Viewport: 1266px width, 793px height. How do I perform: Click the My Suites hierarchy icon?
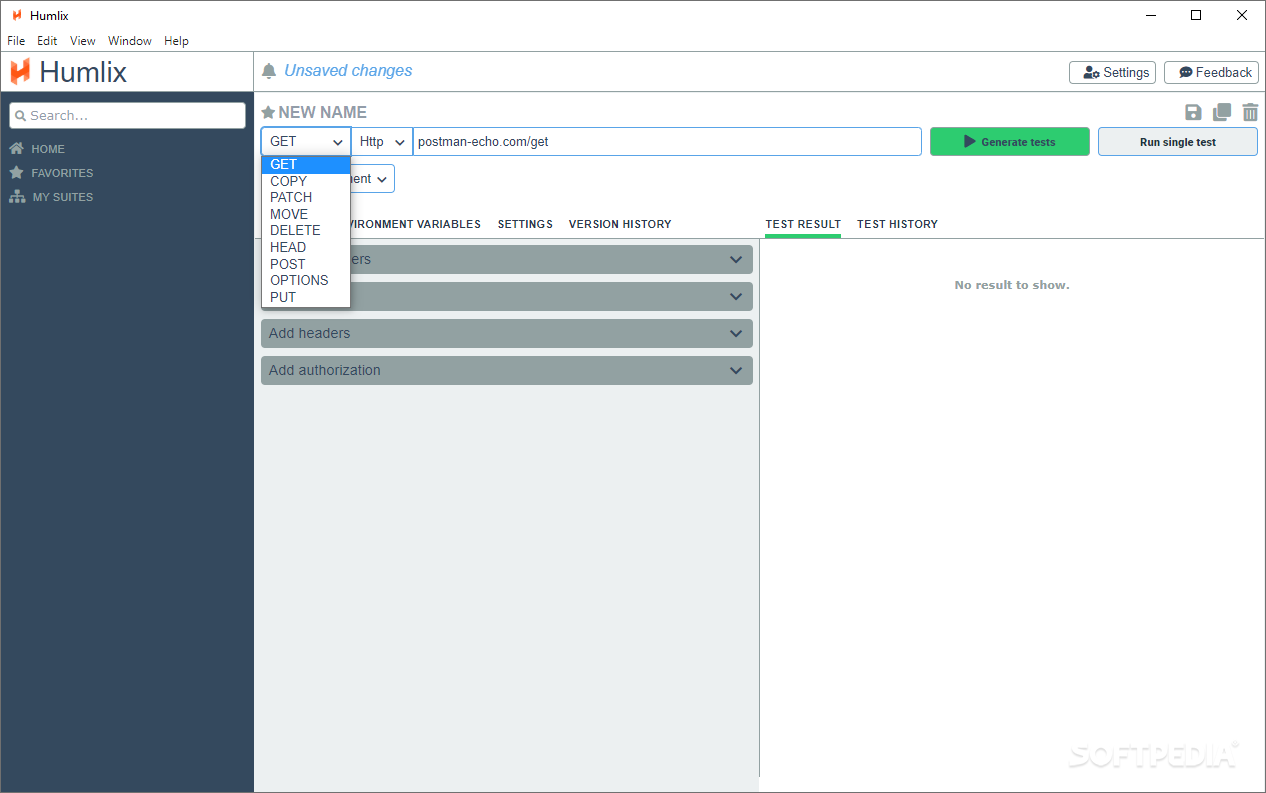pyautogui.click(x=17, y=197)
